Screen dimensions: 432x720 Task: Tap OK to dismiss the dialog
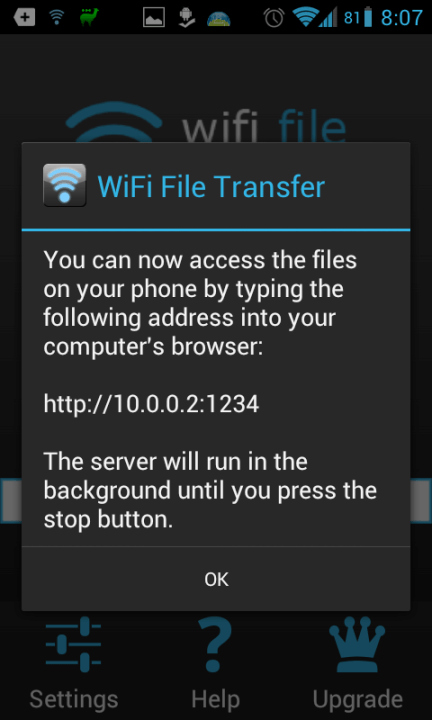click(216, 579)
